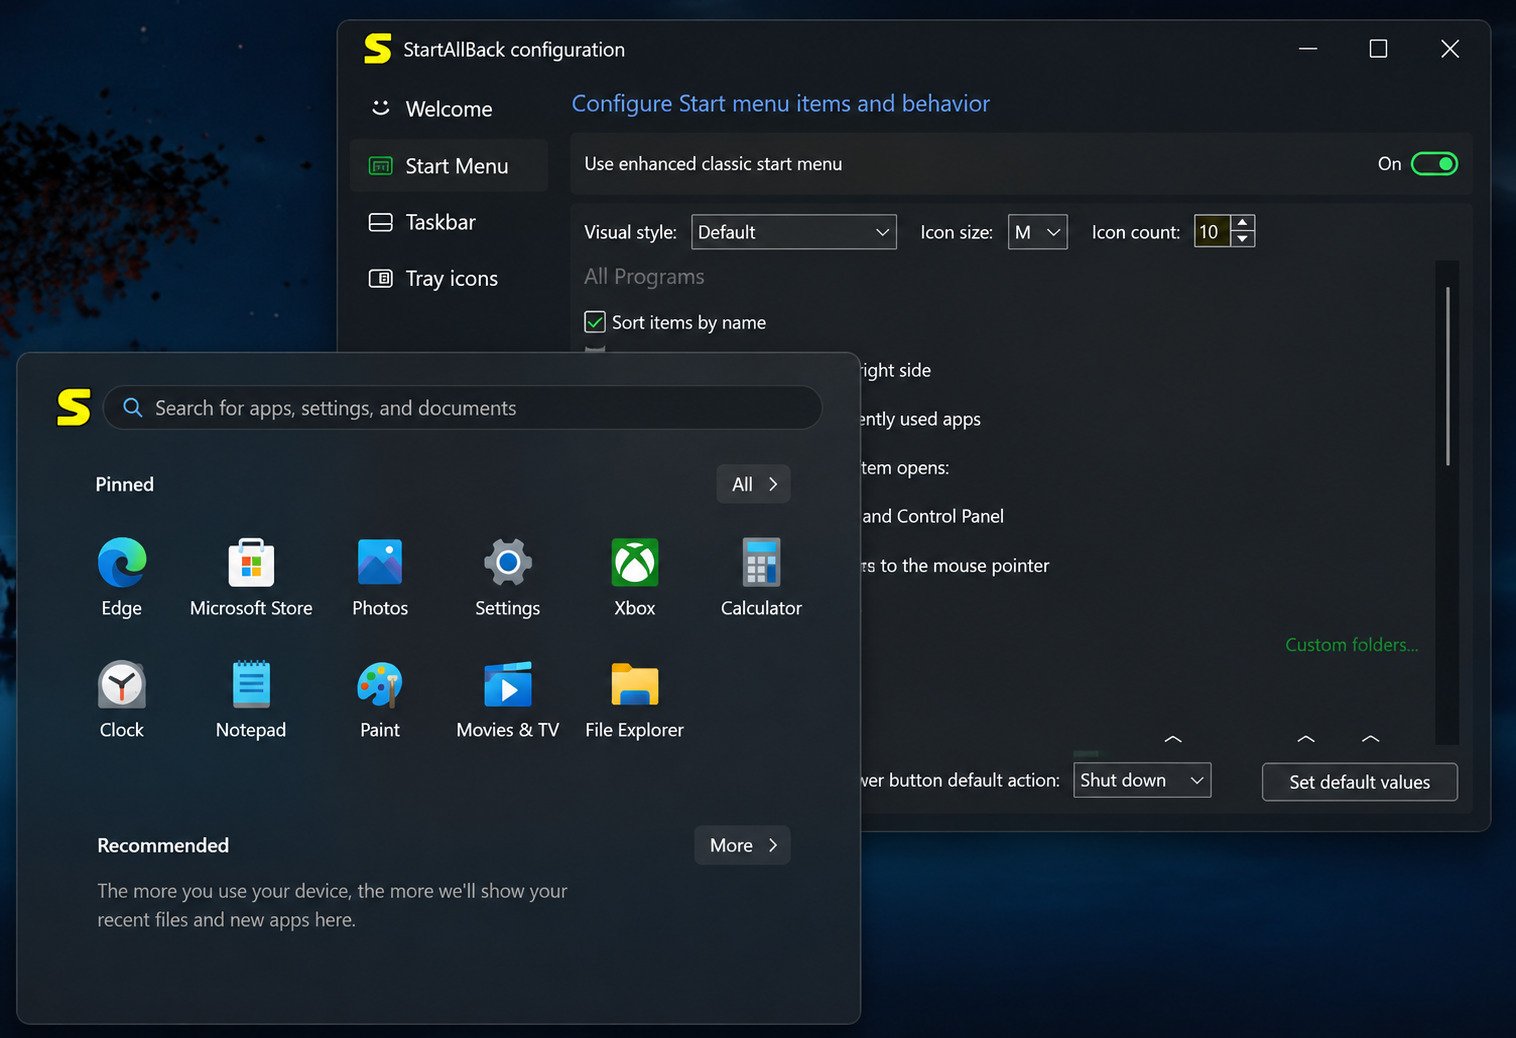Click the StartAllBack logo in title bar
This screenshot has width=1516, height=1038.
tap(378, 49)
